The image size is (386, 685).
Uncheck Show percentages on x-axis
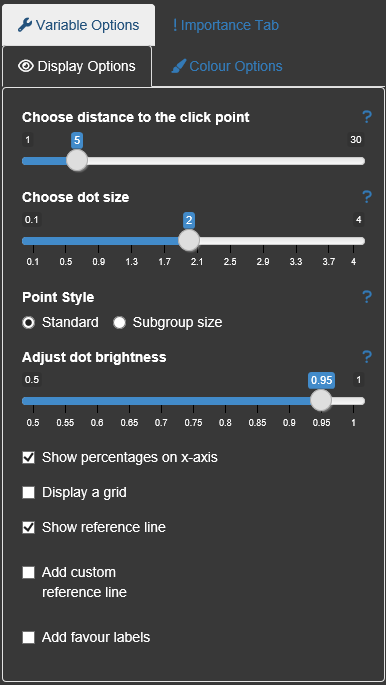coord(28,458)
